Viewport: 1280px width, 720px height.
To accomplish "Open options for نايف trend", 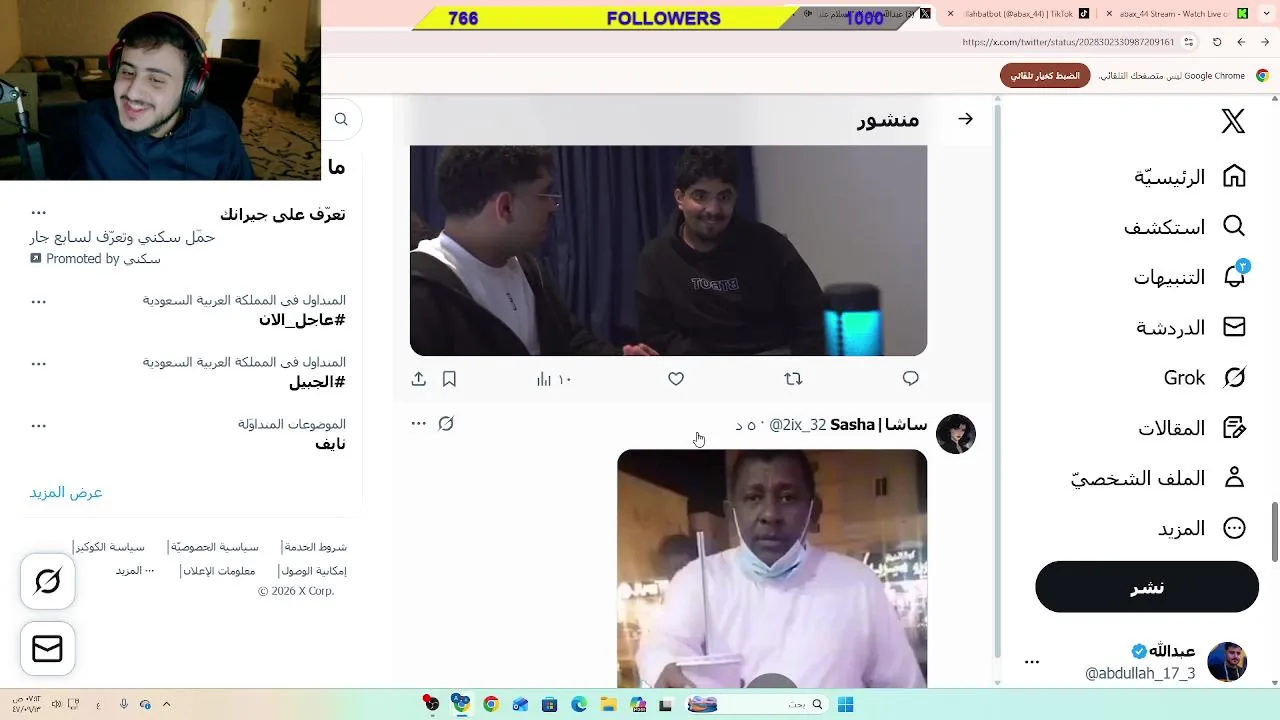I will [x=38, y=425].
